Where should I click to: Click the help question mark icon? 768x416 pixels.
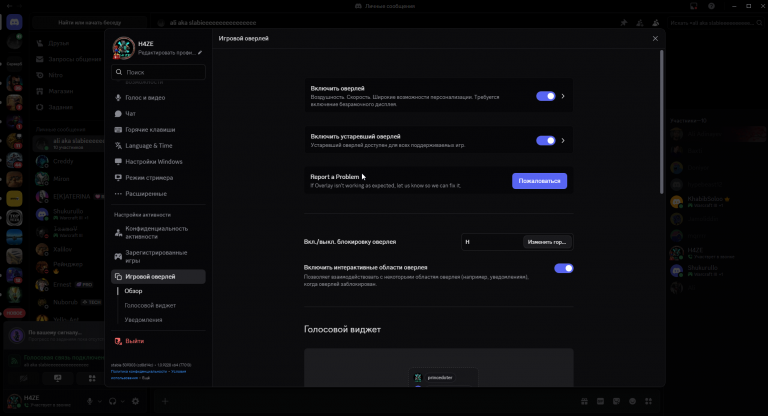coord(711,6)
